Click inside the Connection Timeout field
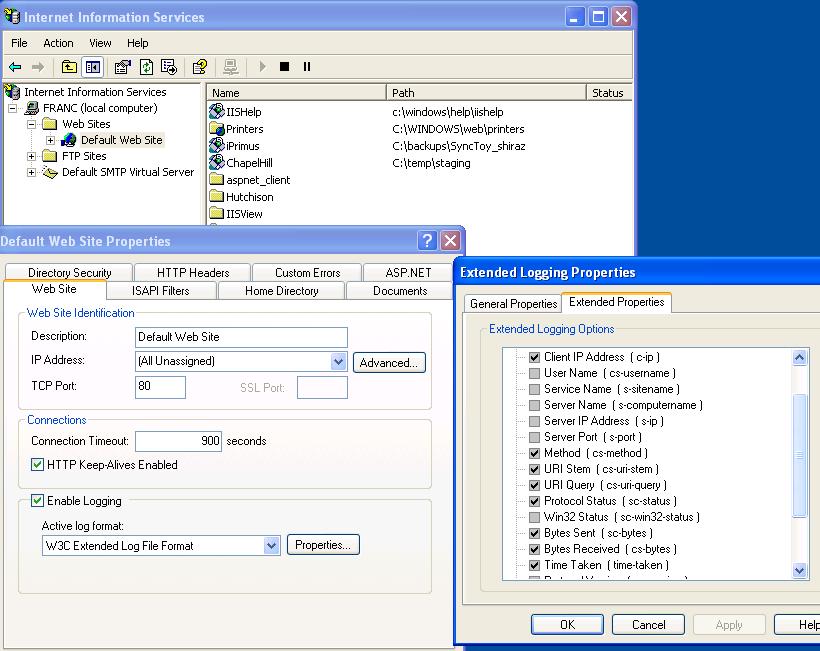 click(x=178, y=440)
